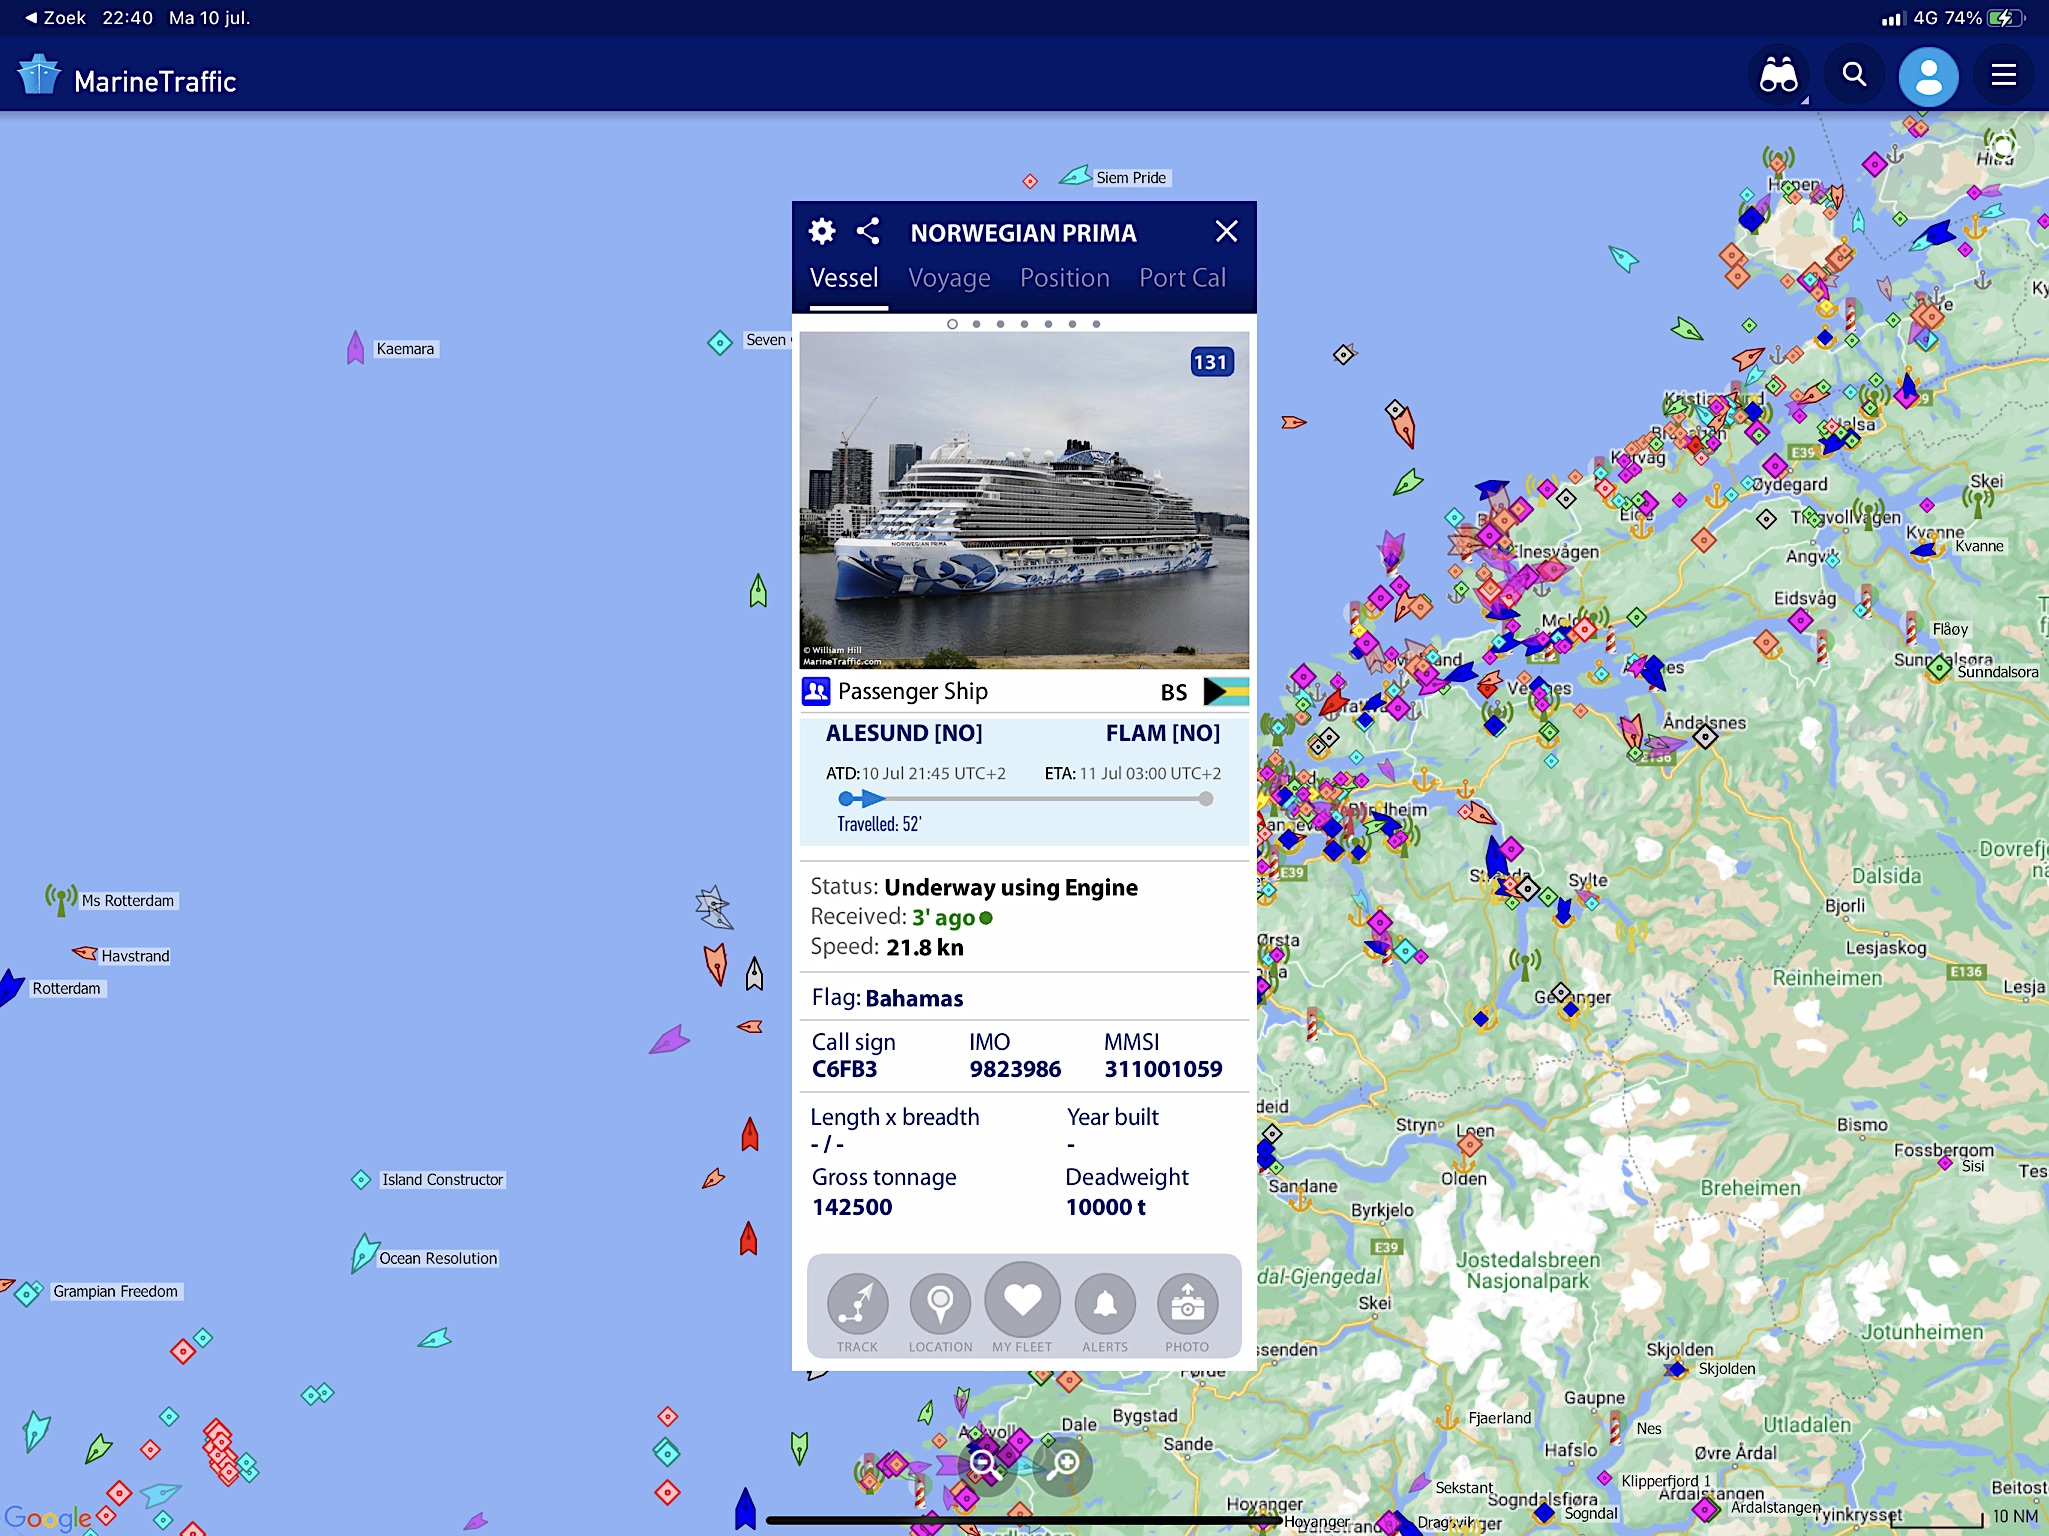Select the Siem Pride vessel label
2049x1536 pixels.
click(1130, 178)
